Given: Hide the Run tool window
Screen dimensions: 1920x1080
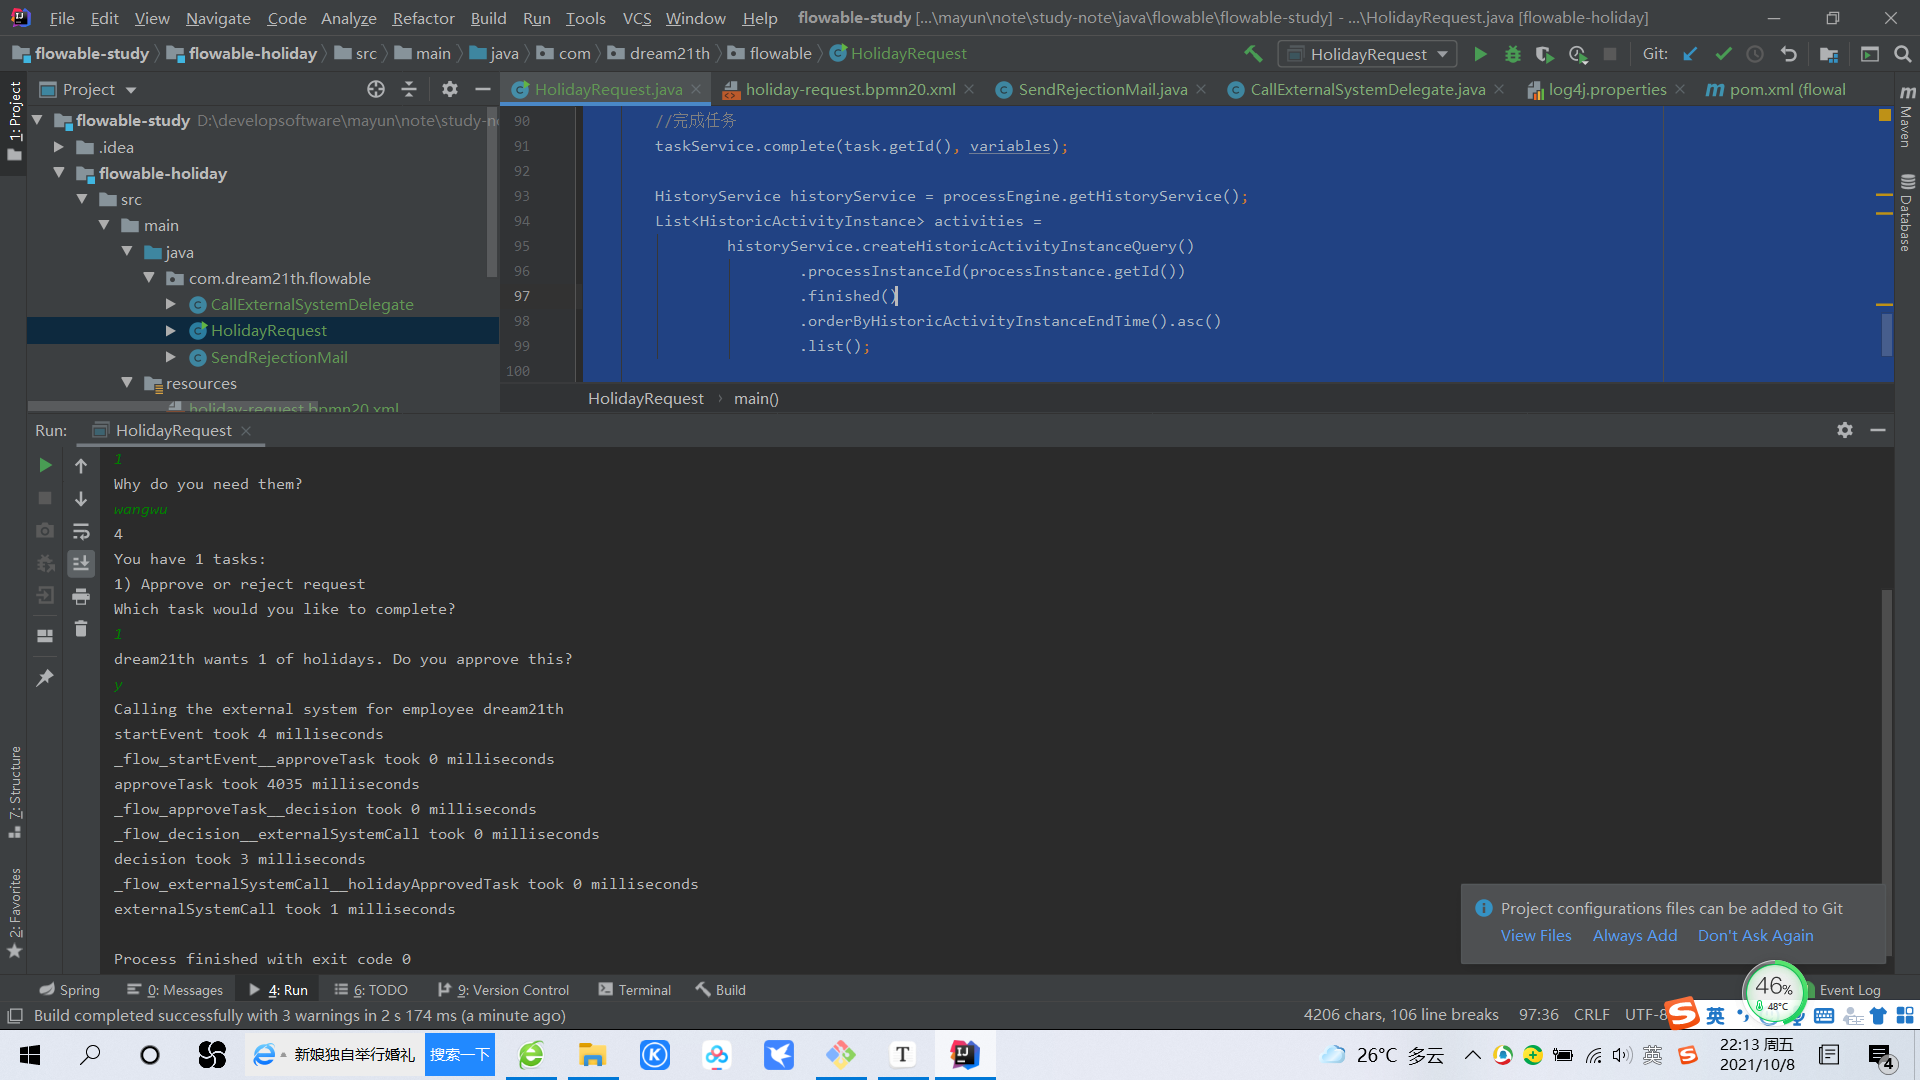Looking at the screenshot, I should 1878,430.
